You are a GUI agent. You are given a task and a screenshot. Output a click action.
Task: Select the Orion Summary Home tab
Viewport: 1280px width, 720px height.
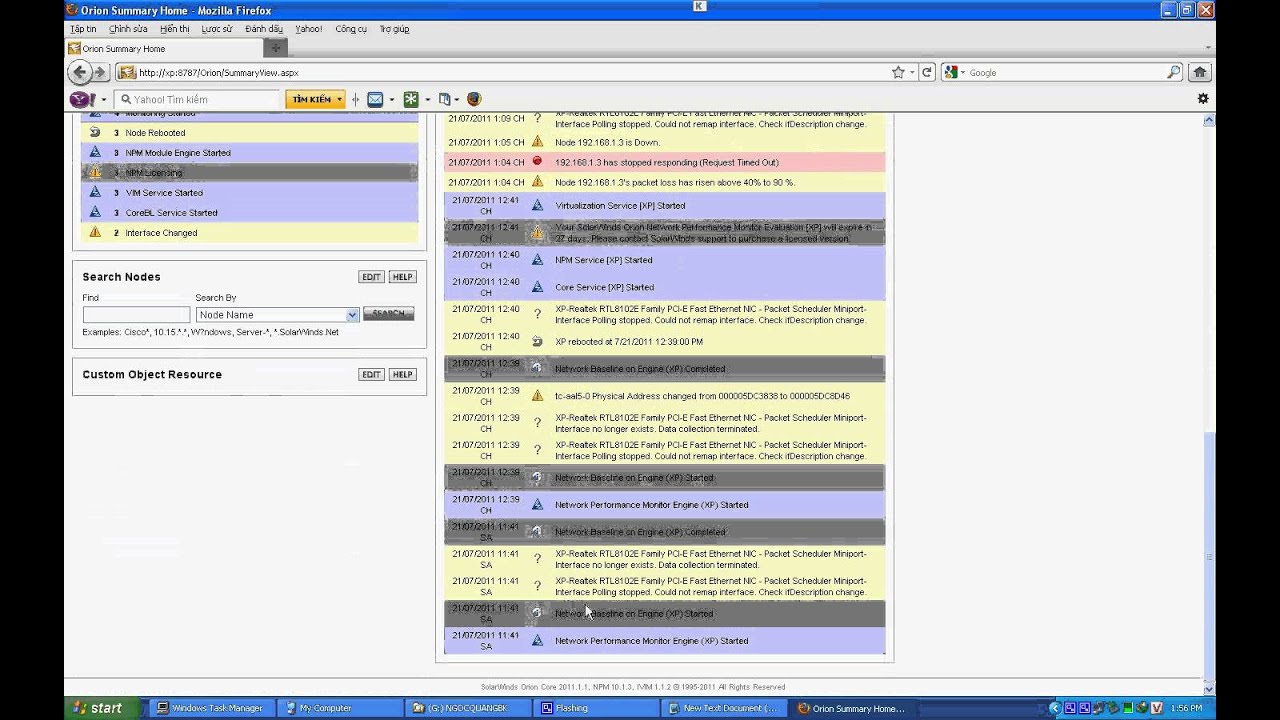(x=165, y=48)
